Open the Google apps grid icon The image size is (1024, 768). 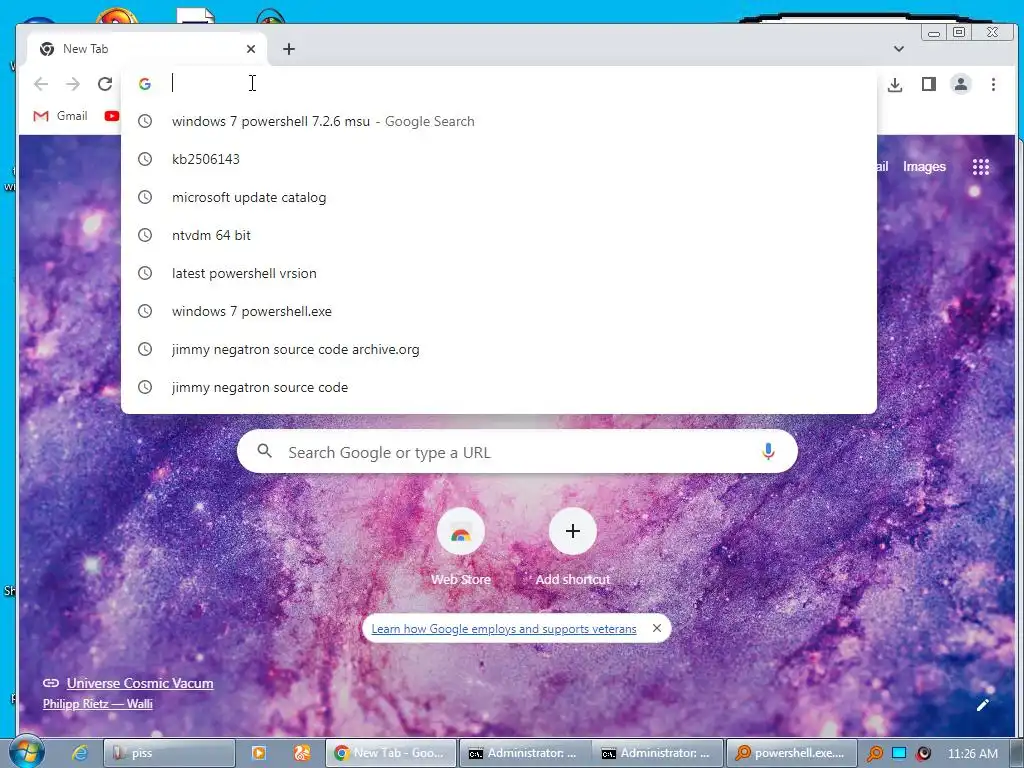981,167
